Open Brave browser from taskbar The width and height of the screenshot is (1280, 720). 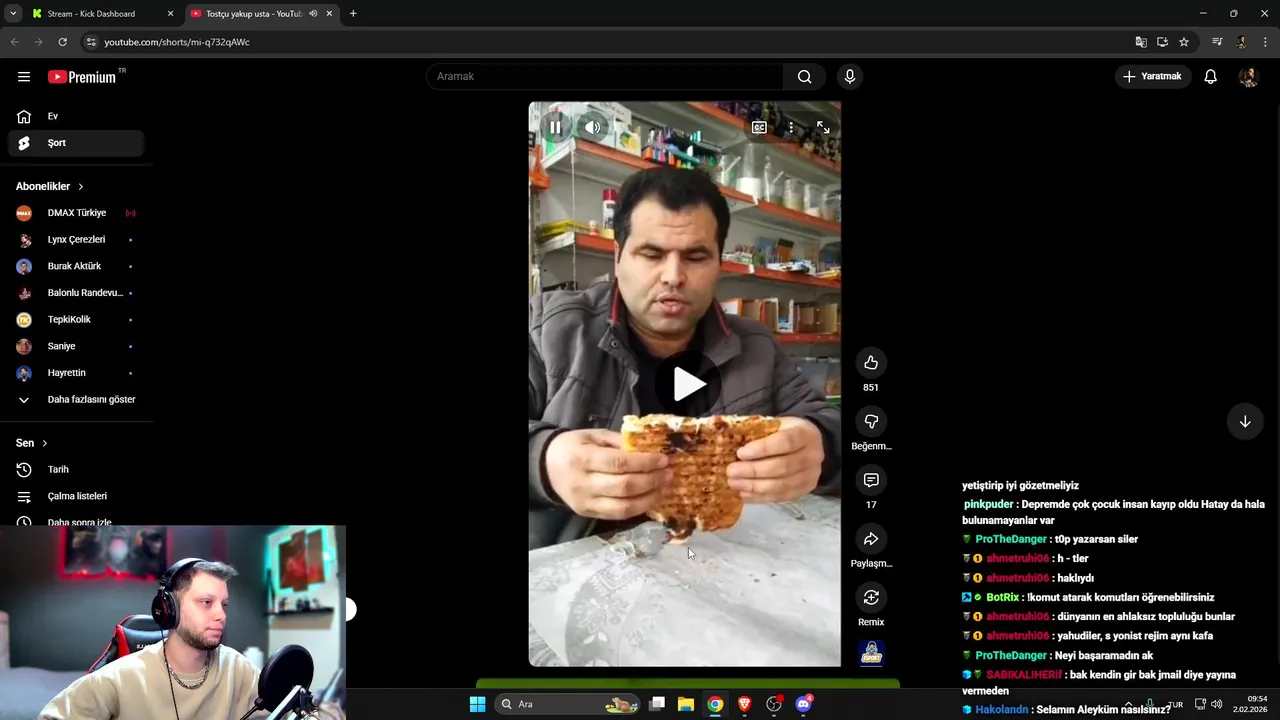coord(744,704)
